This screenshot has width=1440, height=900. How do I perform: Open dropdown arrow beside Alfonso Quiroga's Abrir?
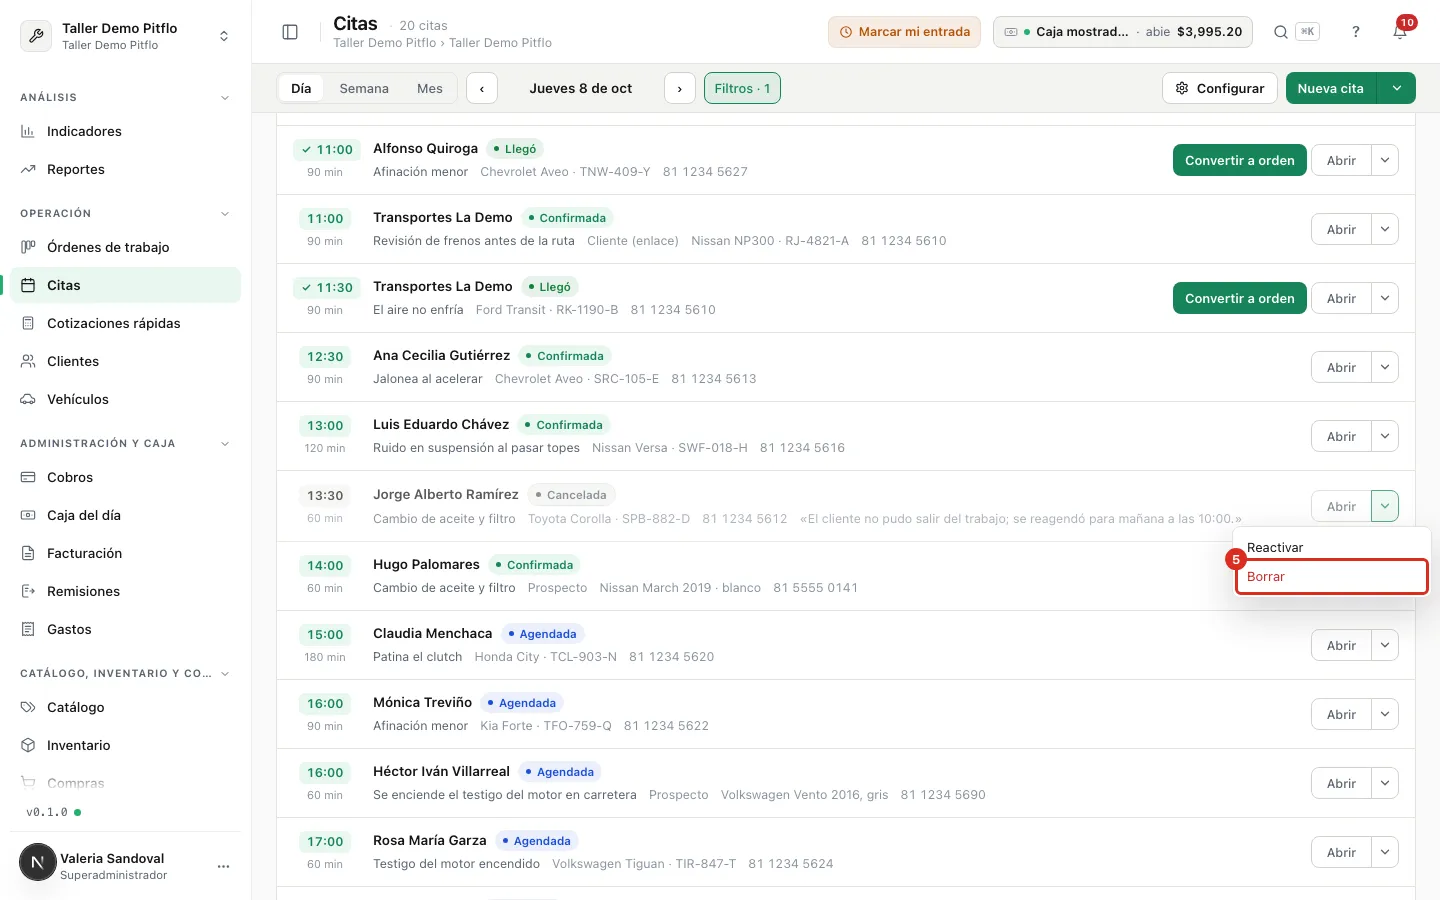tap(1385, 160)
